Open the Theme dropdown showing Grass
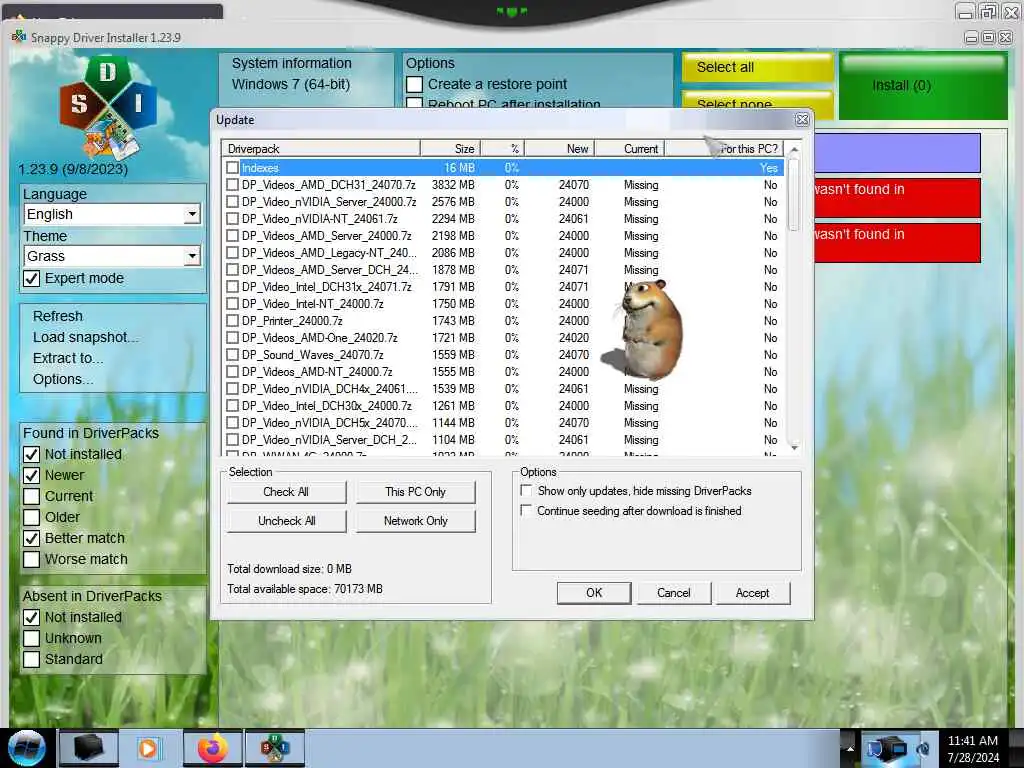The height and width of the screenshot is (768, 1024). tap(112, 256)
